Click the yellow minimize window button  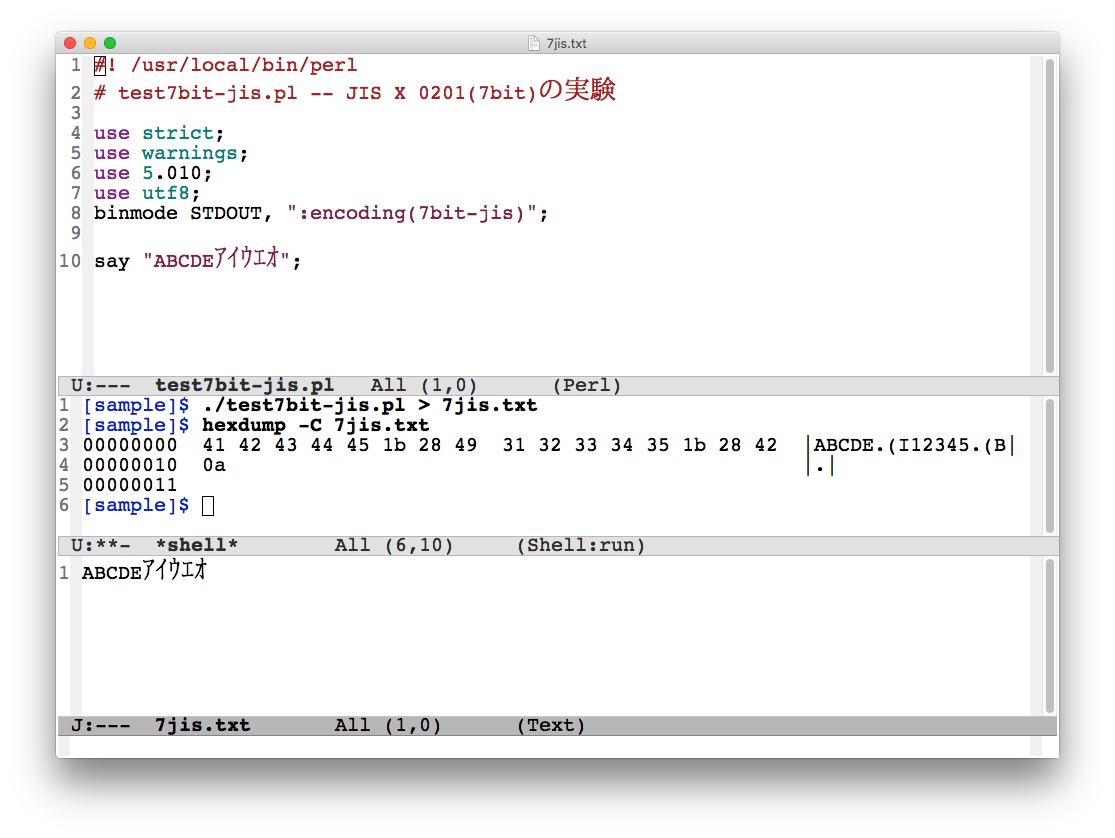[x=90, y=43]
